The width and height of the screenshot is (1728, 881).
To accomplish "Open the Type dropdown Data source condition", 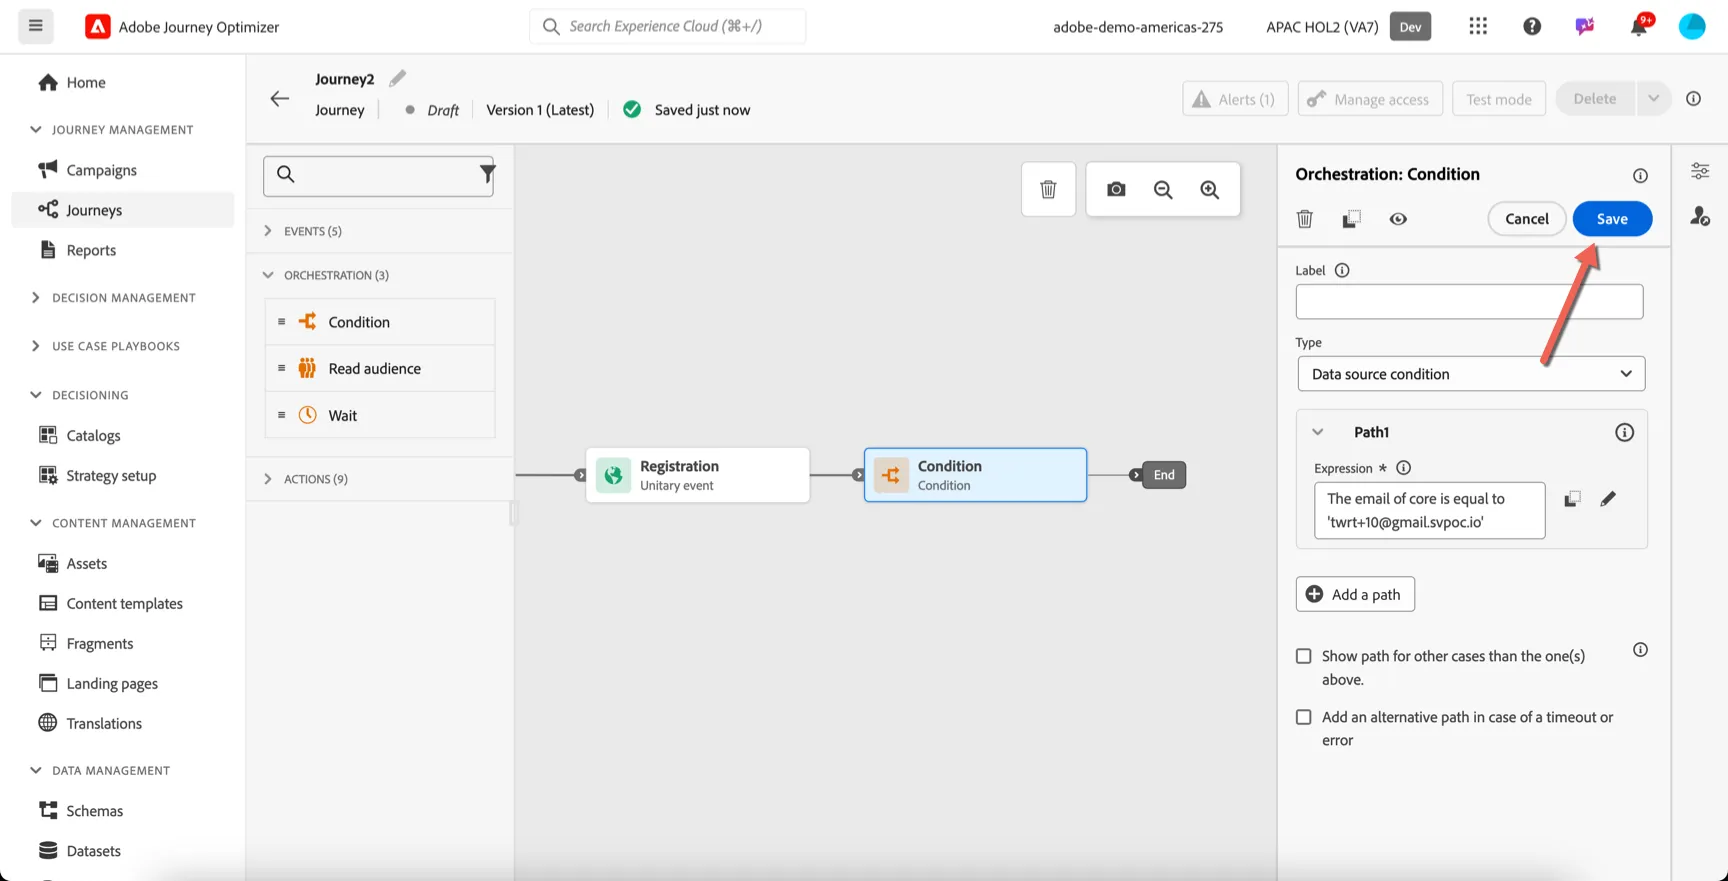I will tap(1471, 374).
